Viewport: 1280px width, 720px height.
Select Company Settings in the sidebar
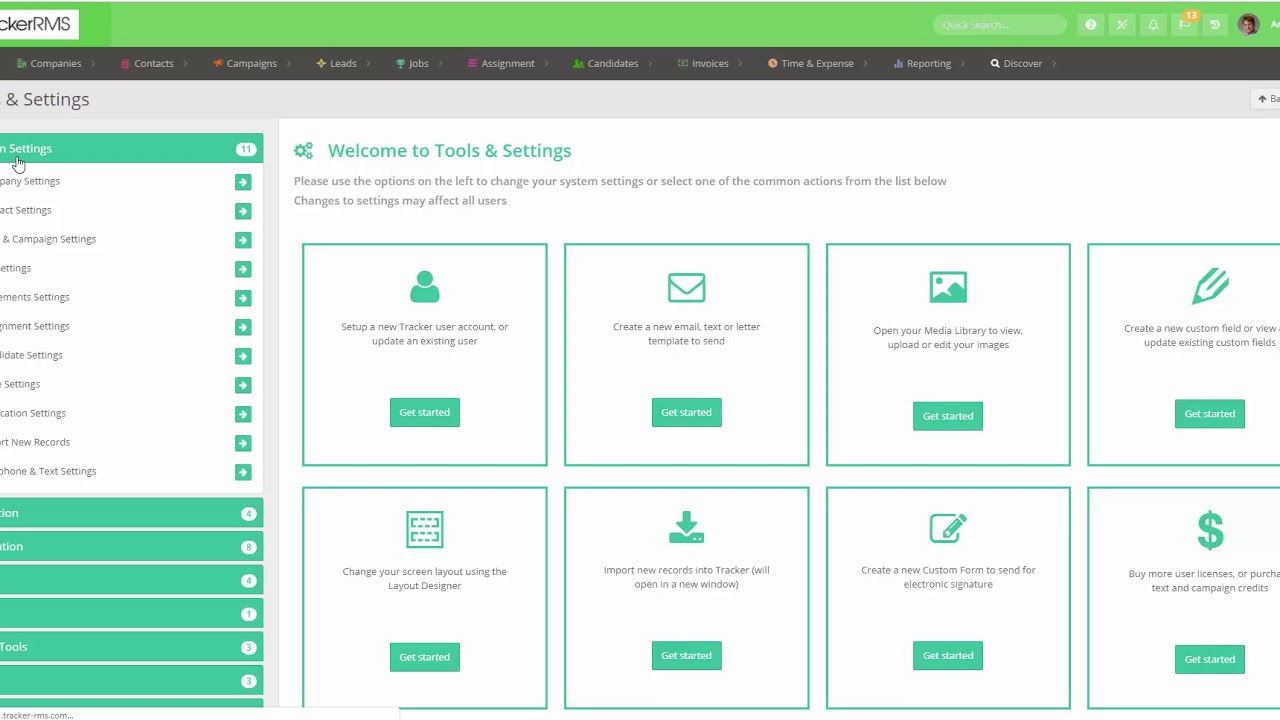tap(30, 181)
